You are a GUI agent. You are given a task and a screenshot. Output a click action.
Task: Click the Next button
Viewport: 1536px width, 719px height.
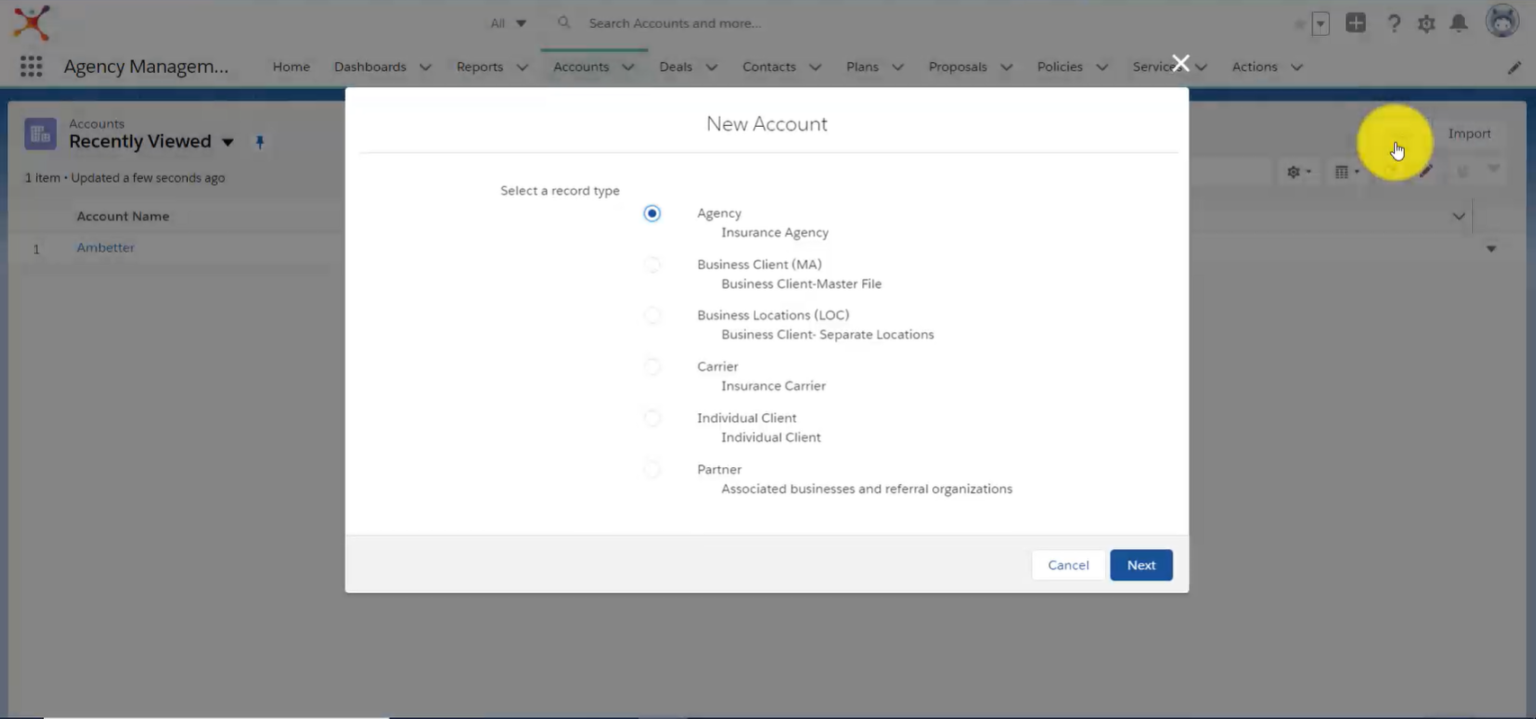[1141, 565]
